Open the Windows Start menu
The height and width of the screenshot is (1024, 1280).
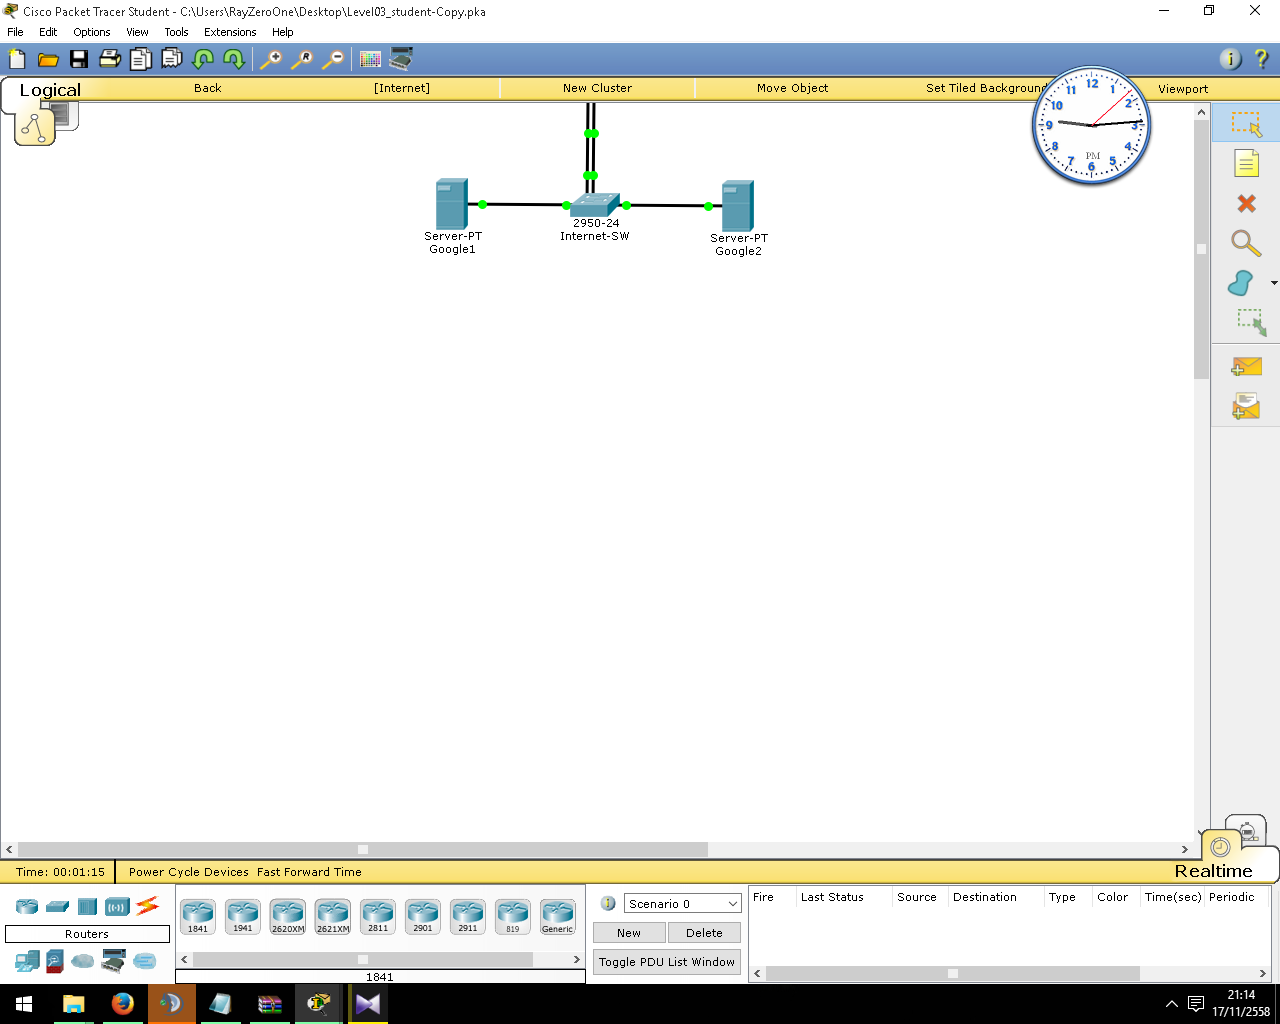coord(24,1004)
